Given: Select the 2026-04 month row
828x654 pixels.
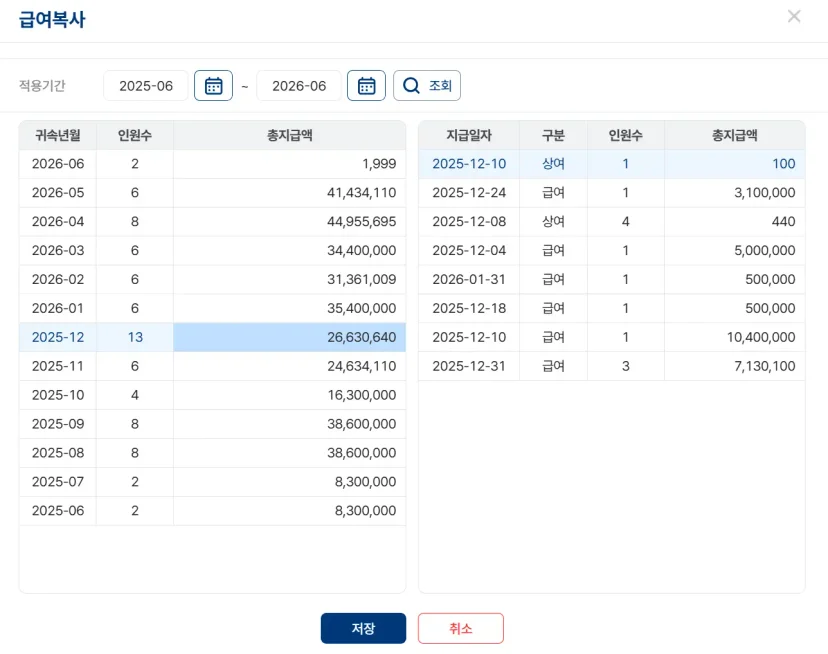Looking at the screenshot, I should tap(212, 221).
